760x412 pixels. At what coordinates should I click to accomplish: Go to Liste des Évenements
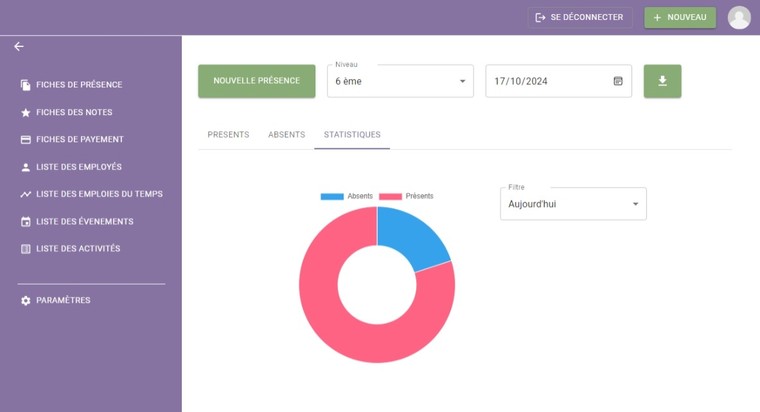[x=84, y=222]
